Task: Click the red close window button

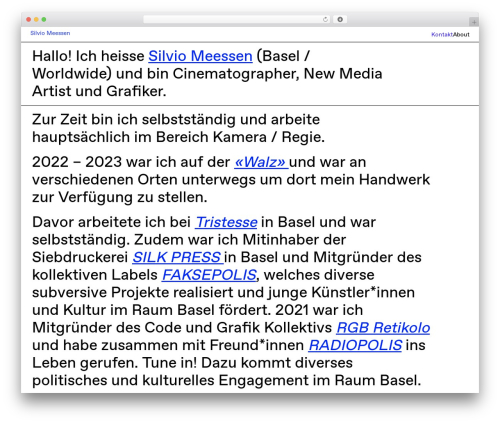Action: click(x=29, y=19)
